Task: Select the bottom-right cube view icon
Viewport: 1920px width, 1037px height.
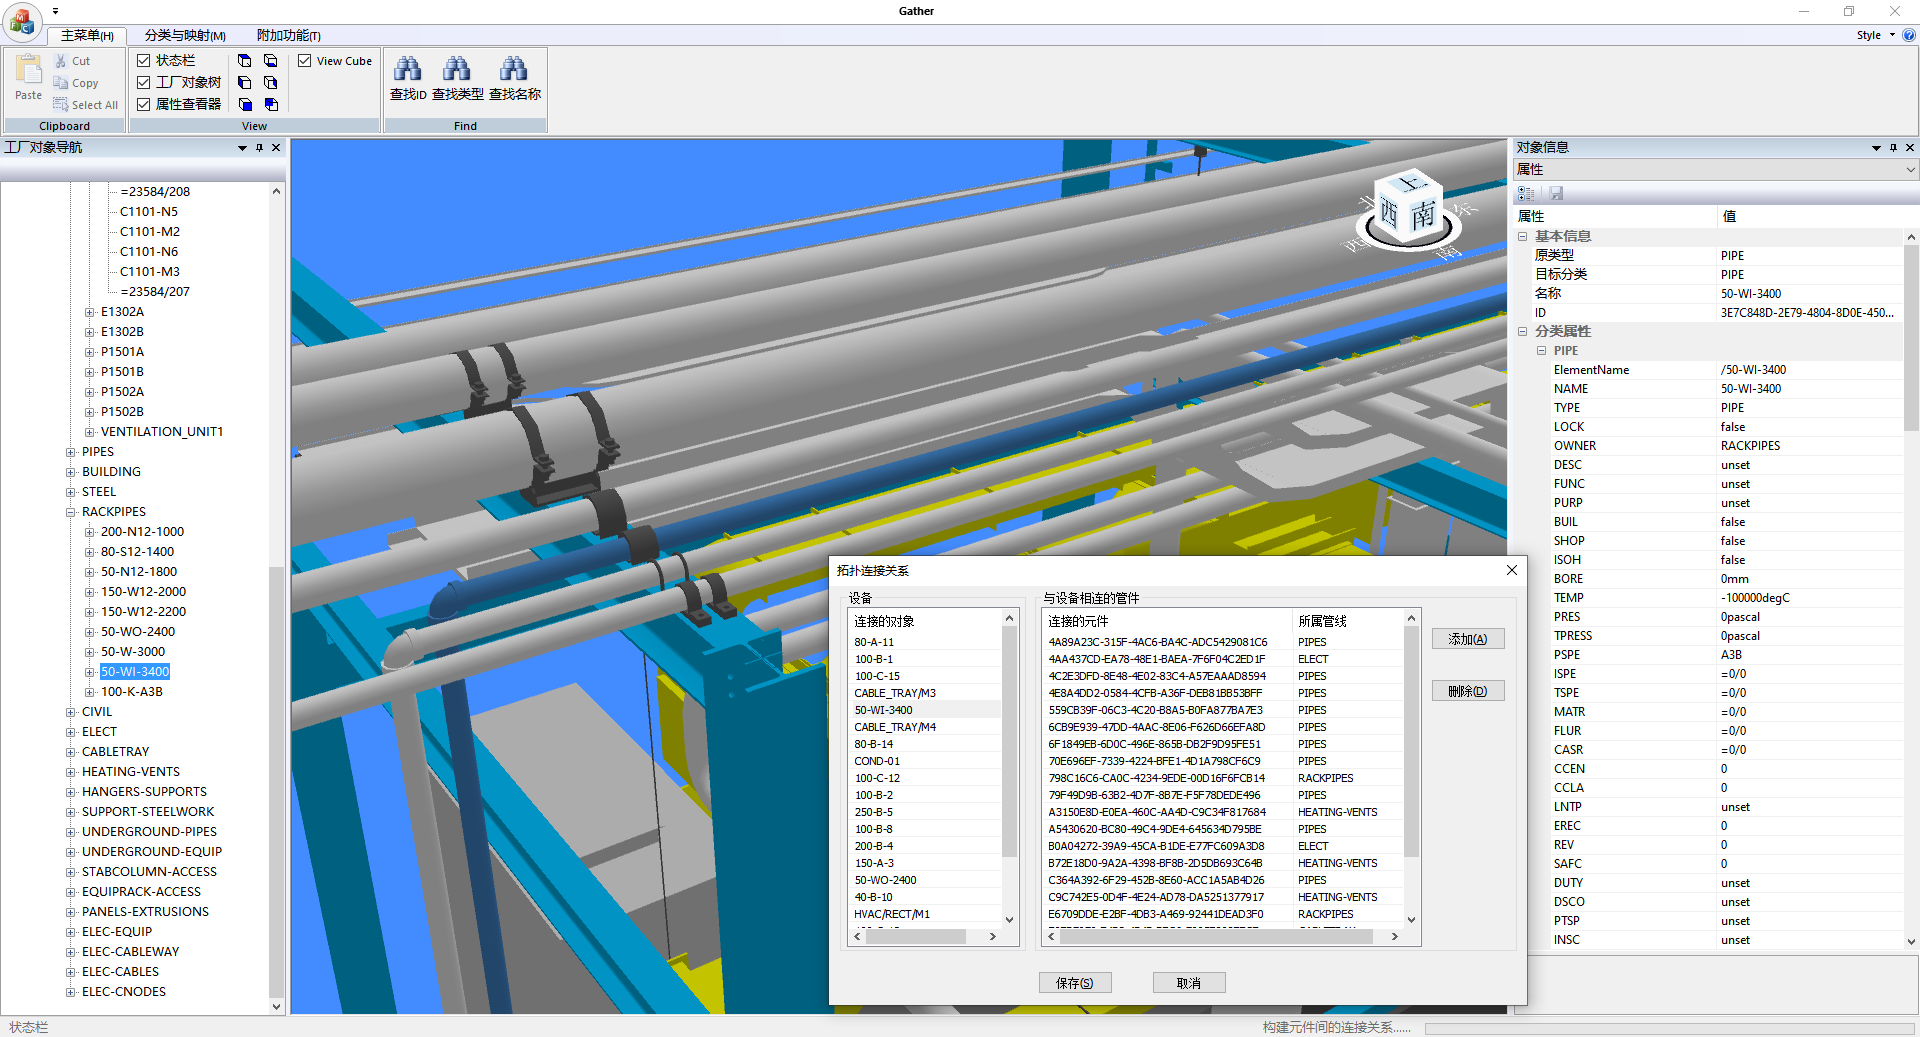Action: (x=271, y=104)
